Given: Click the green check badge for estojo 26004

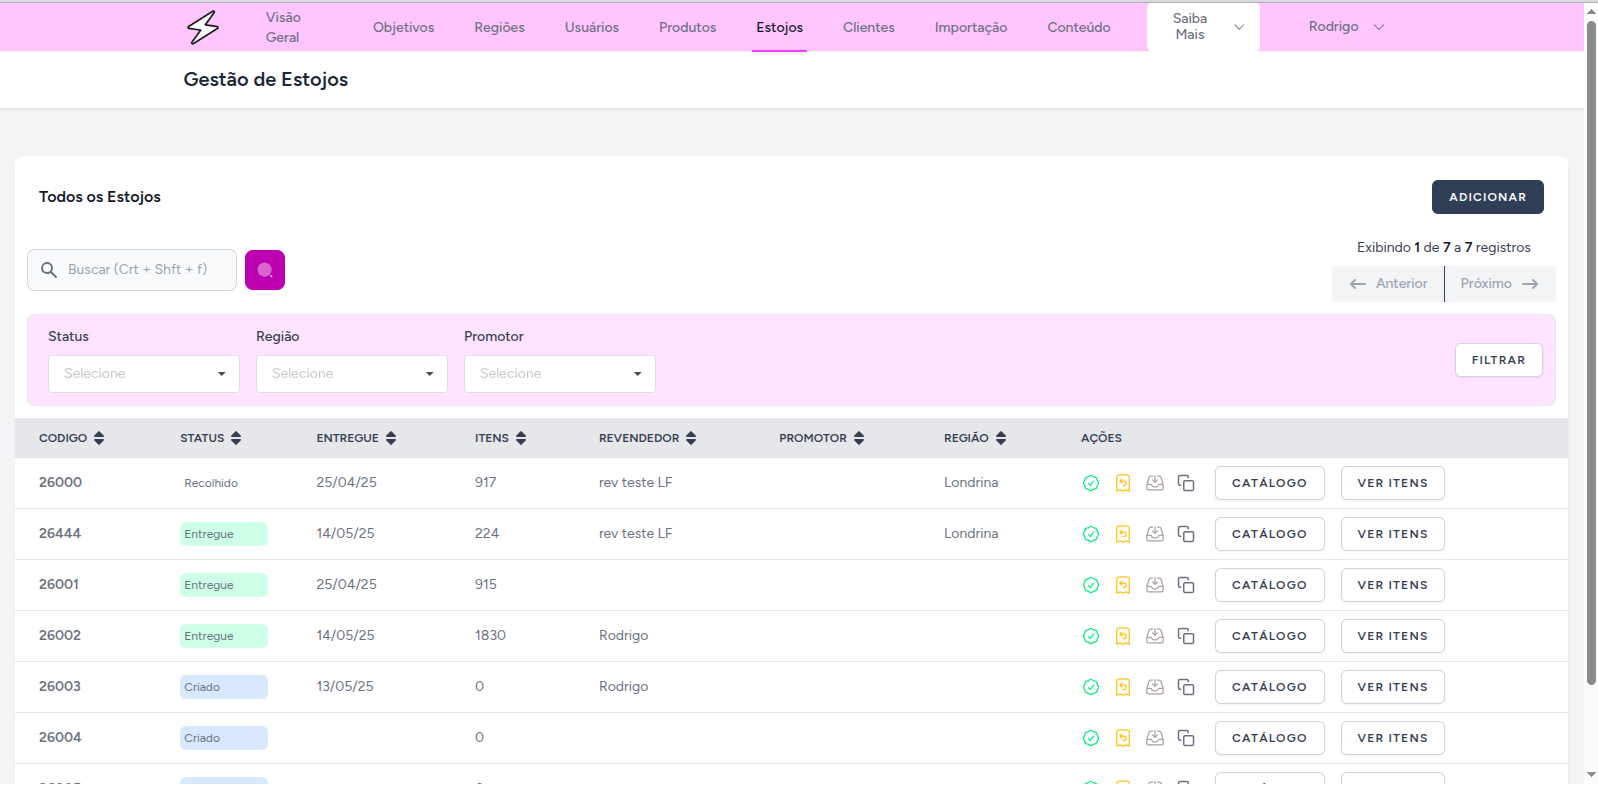Looking at the screenshot, I should pyautogui.click(x=1091, y=738).
